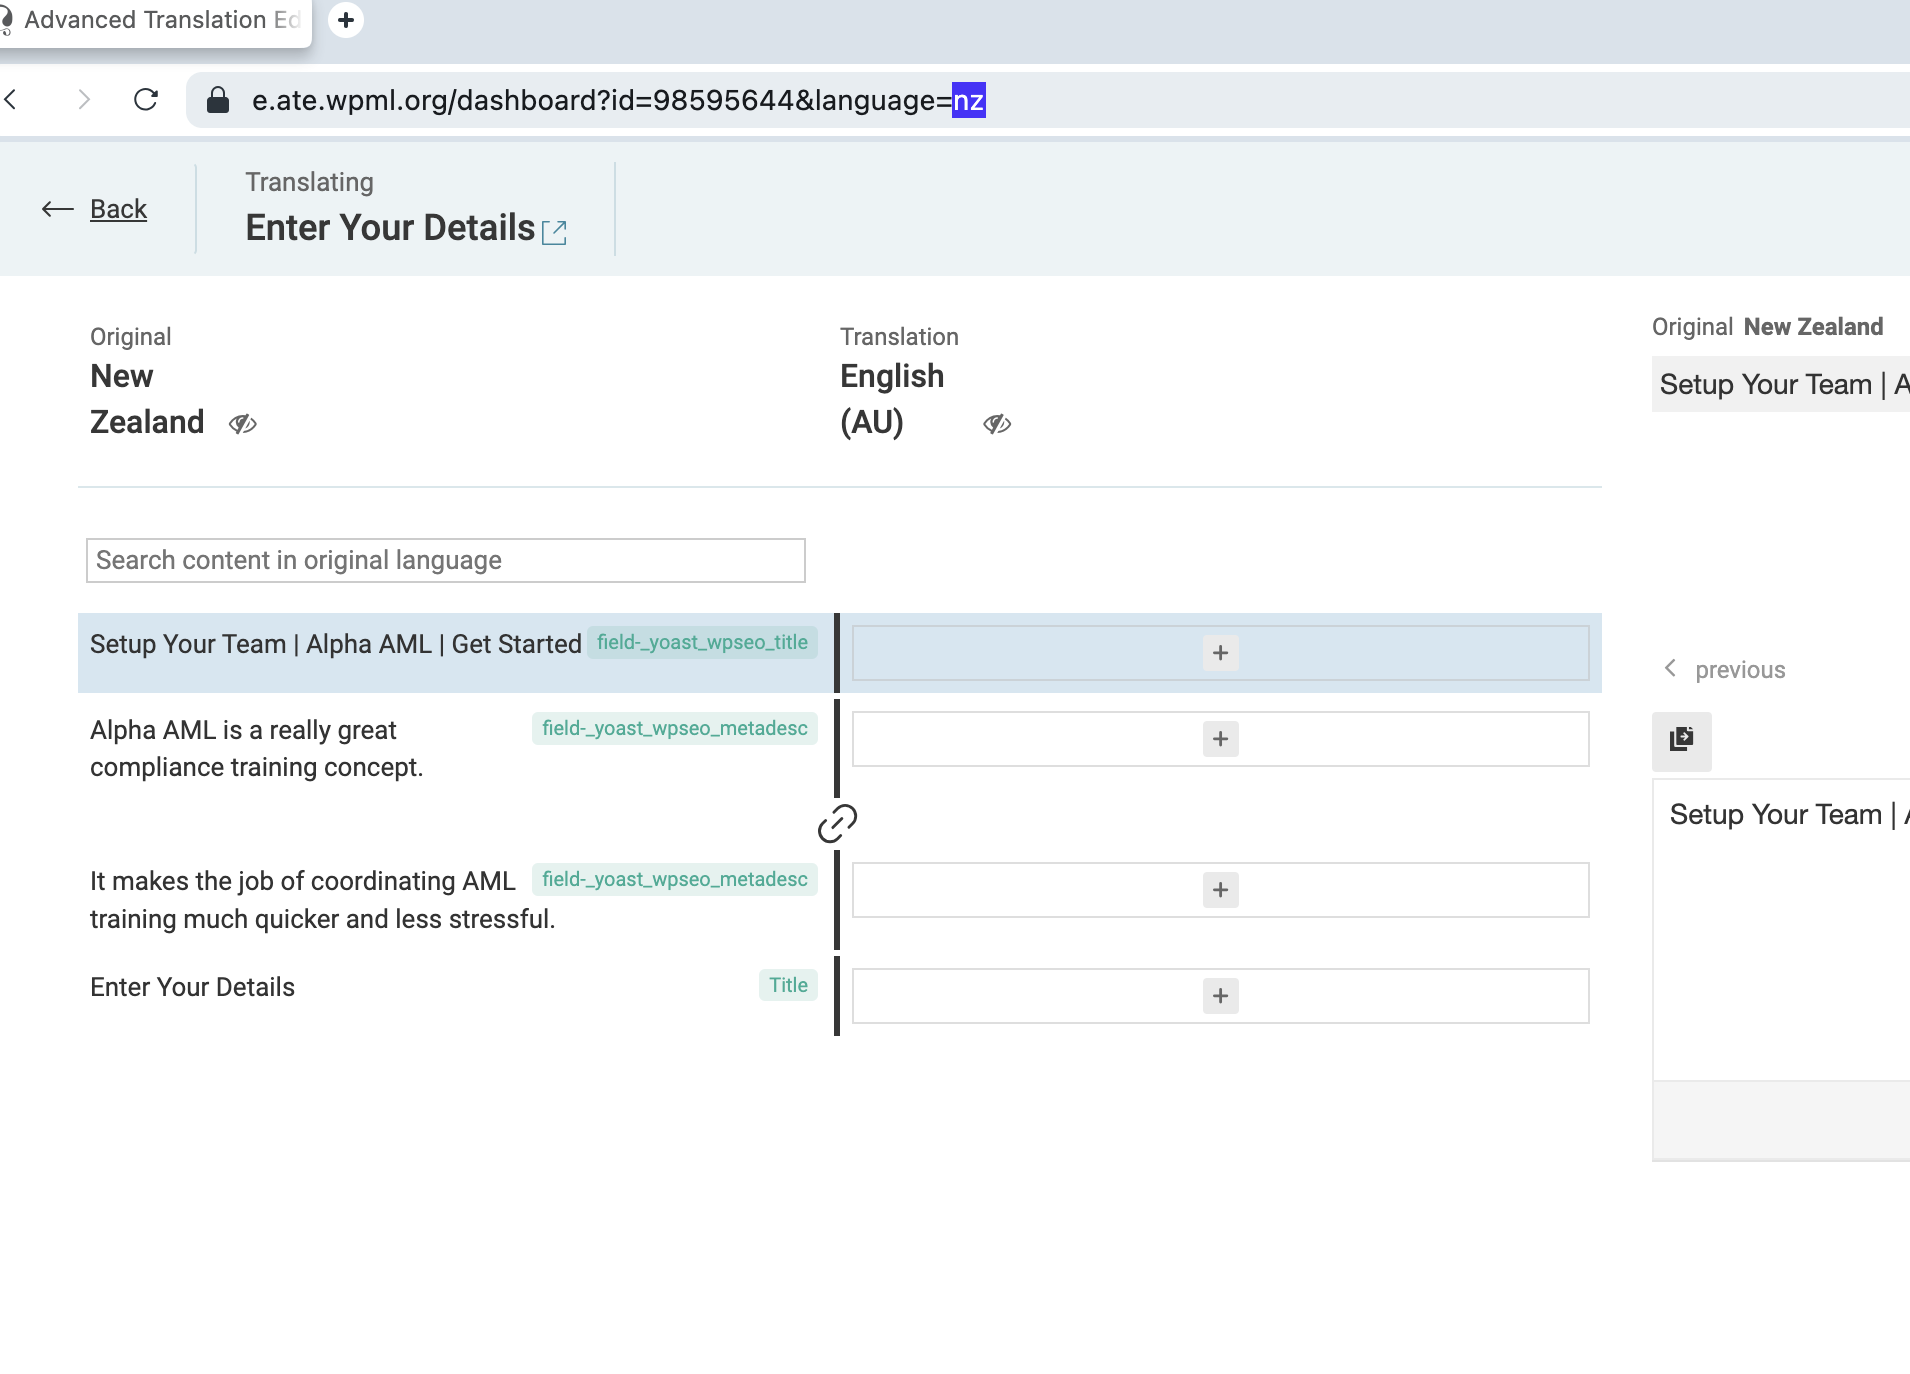Viewport: 1910px width, 1374px height.
Task: Click the Title tag label
Action: (x=788, y=985)
